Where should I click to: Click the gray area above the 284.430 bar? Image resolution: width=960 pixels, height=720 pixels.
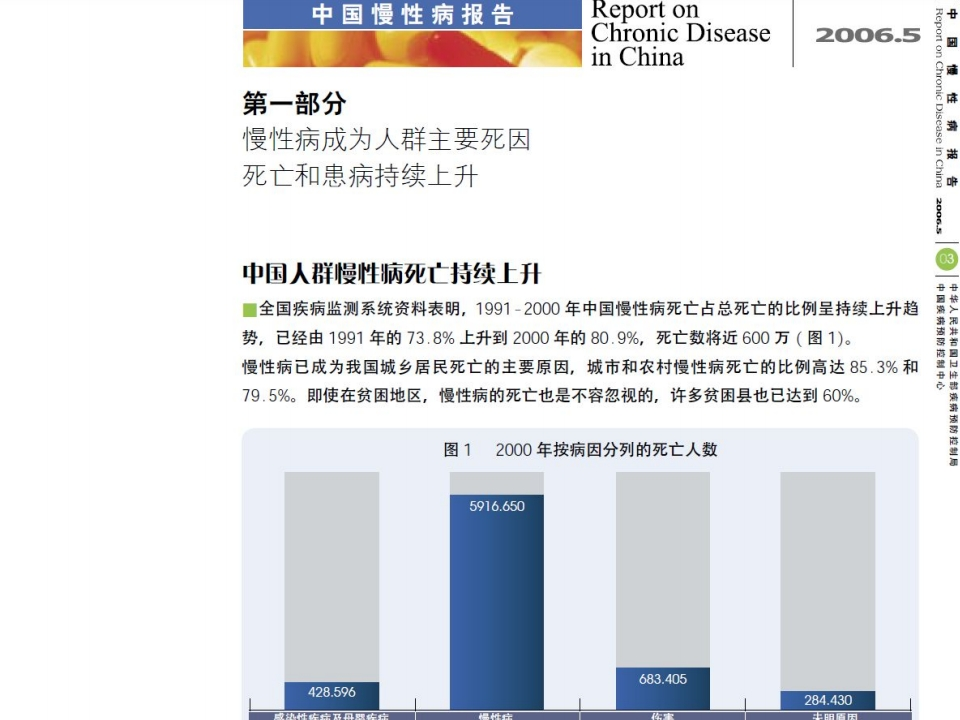[827, 580]
